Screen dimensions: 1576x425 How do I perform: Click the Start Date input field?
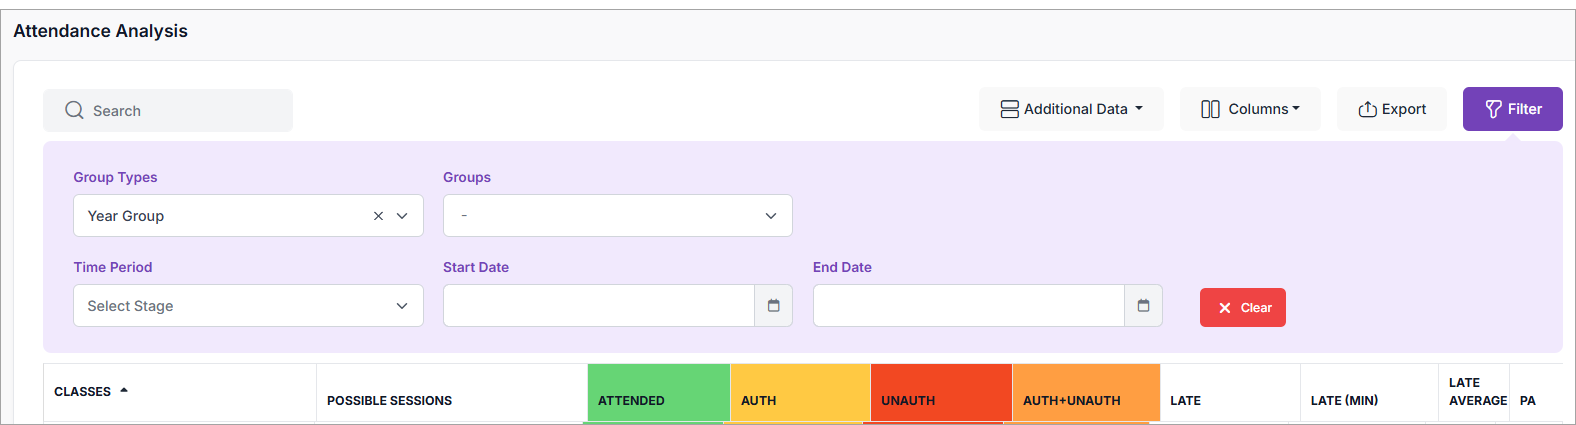point(598,306)
